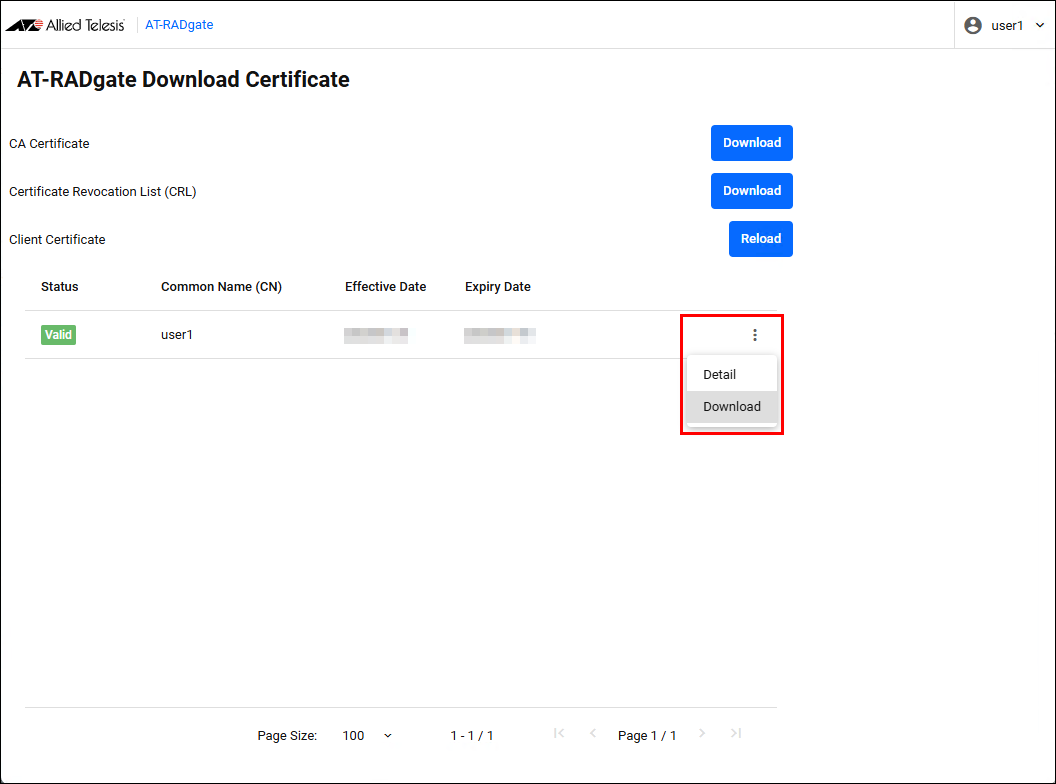The width and height of the screenshot is (1056, 784).
Task: Reload the Client Certificate list
Action: [760, 239]
